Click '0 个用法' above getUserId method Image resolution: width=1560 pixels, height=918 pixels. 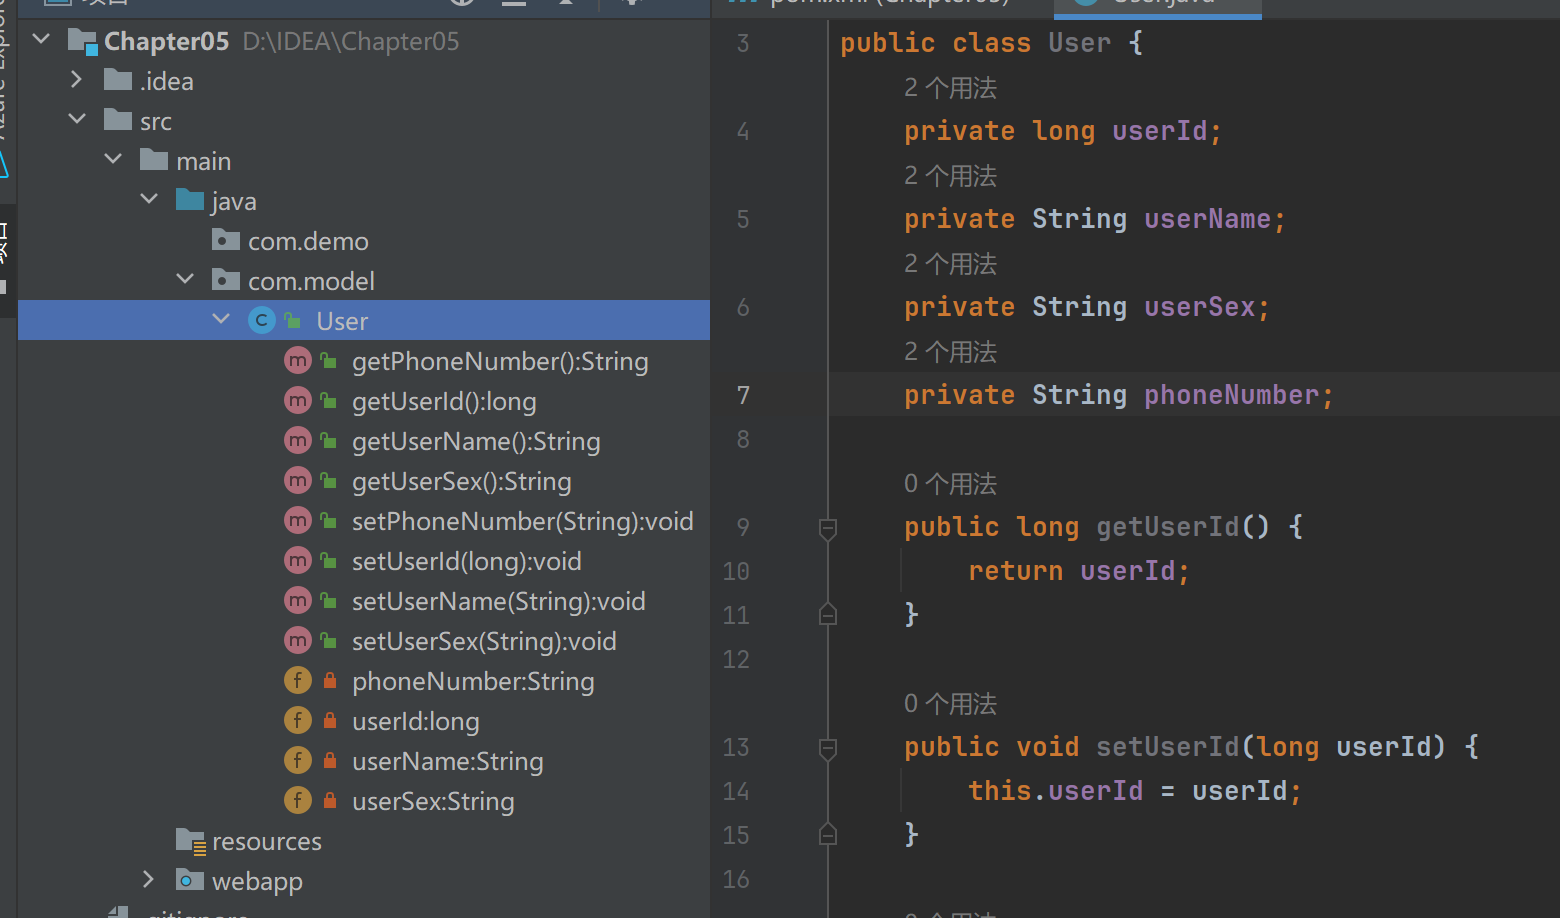tap(949, 483)
